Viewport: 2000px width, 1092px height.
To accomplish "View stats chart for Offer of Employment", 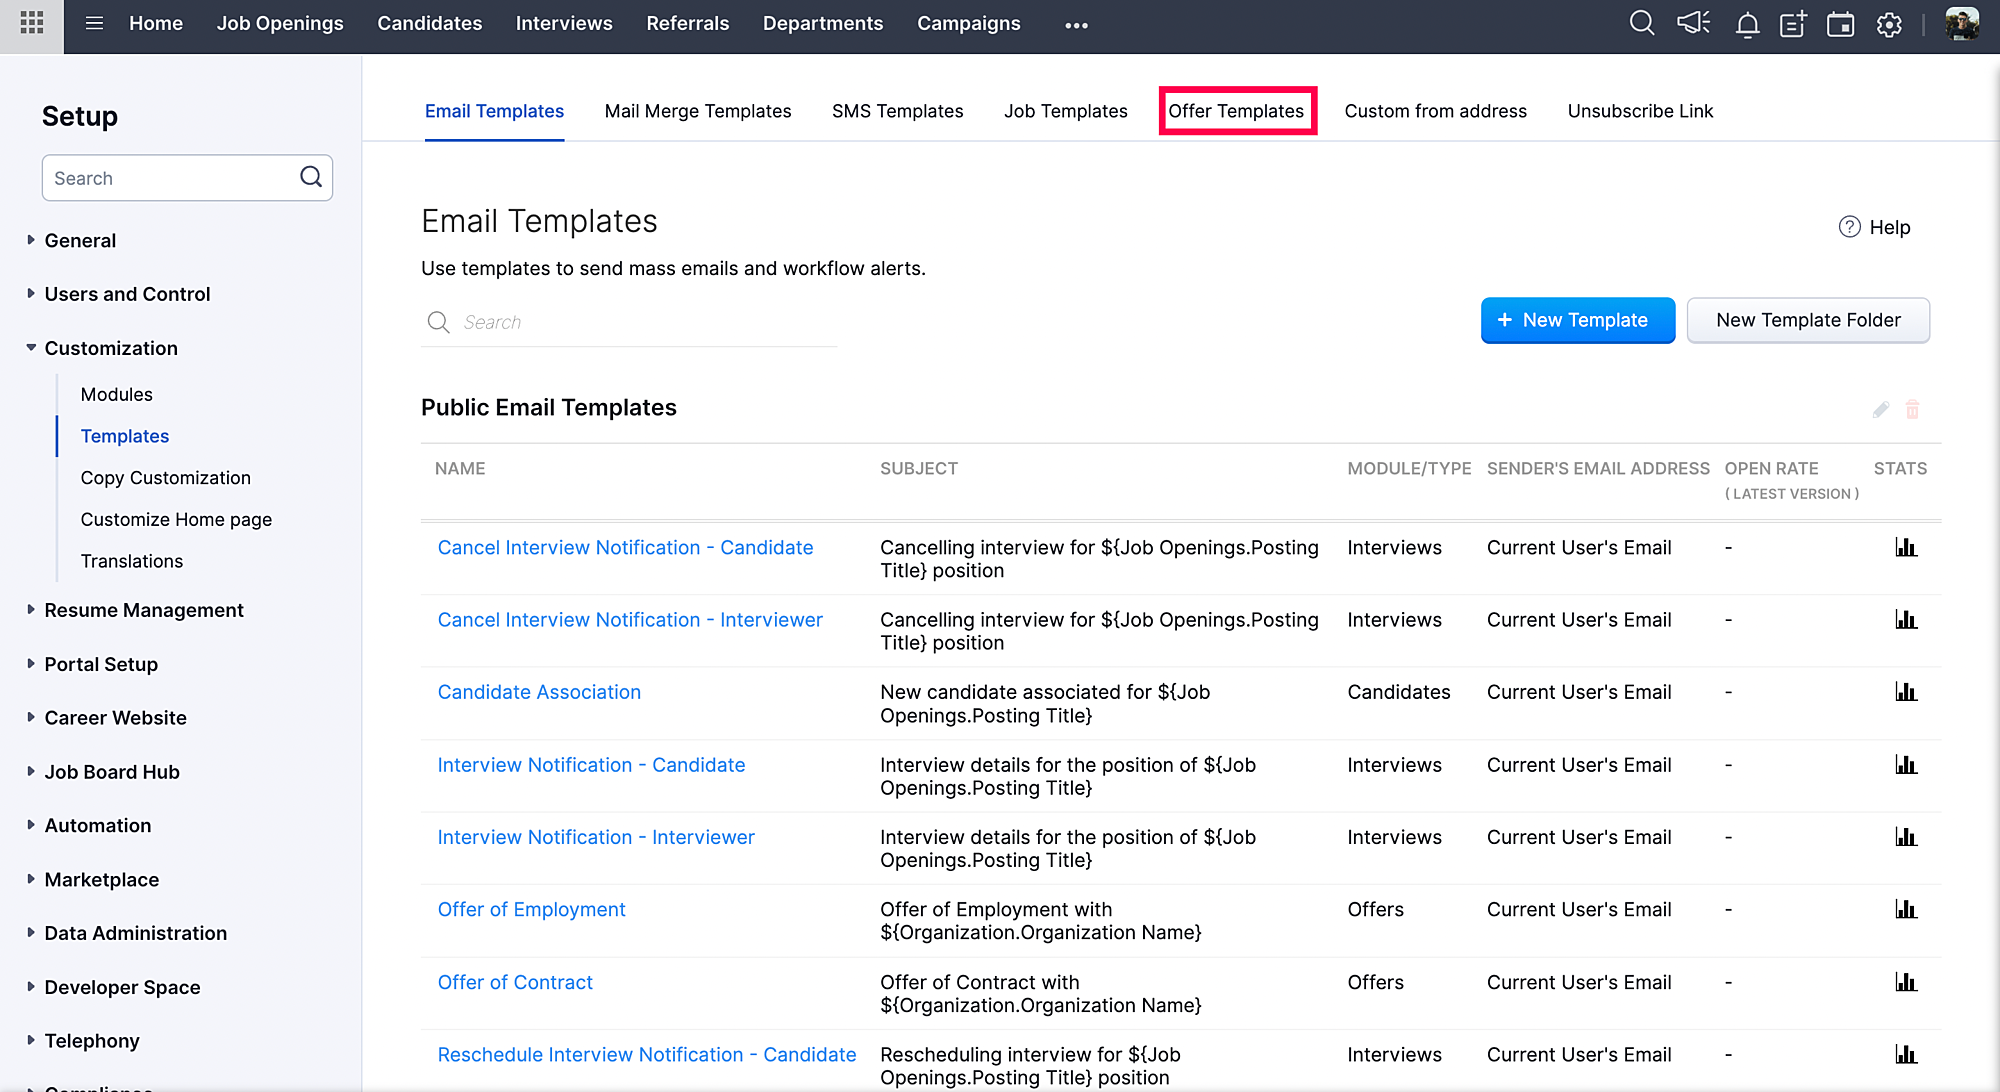I will coord(1906,910).
